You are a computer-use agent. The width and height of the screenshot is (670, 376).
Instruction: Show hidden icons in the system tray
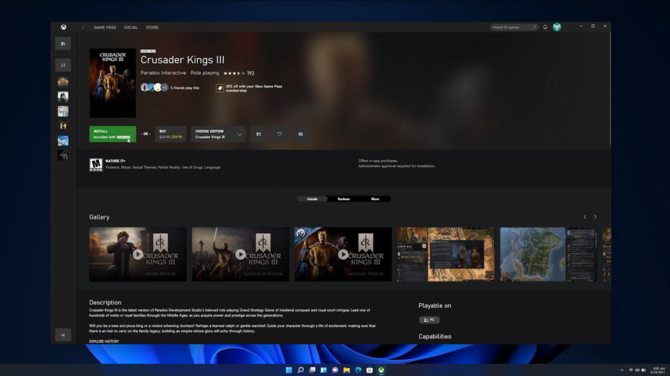point(622,370)
